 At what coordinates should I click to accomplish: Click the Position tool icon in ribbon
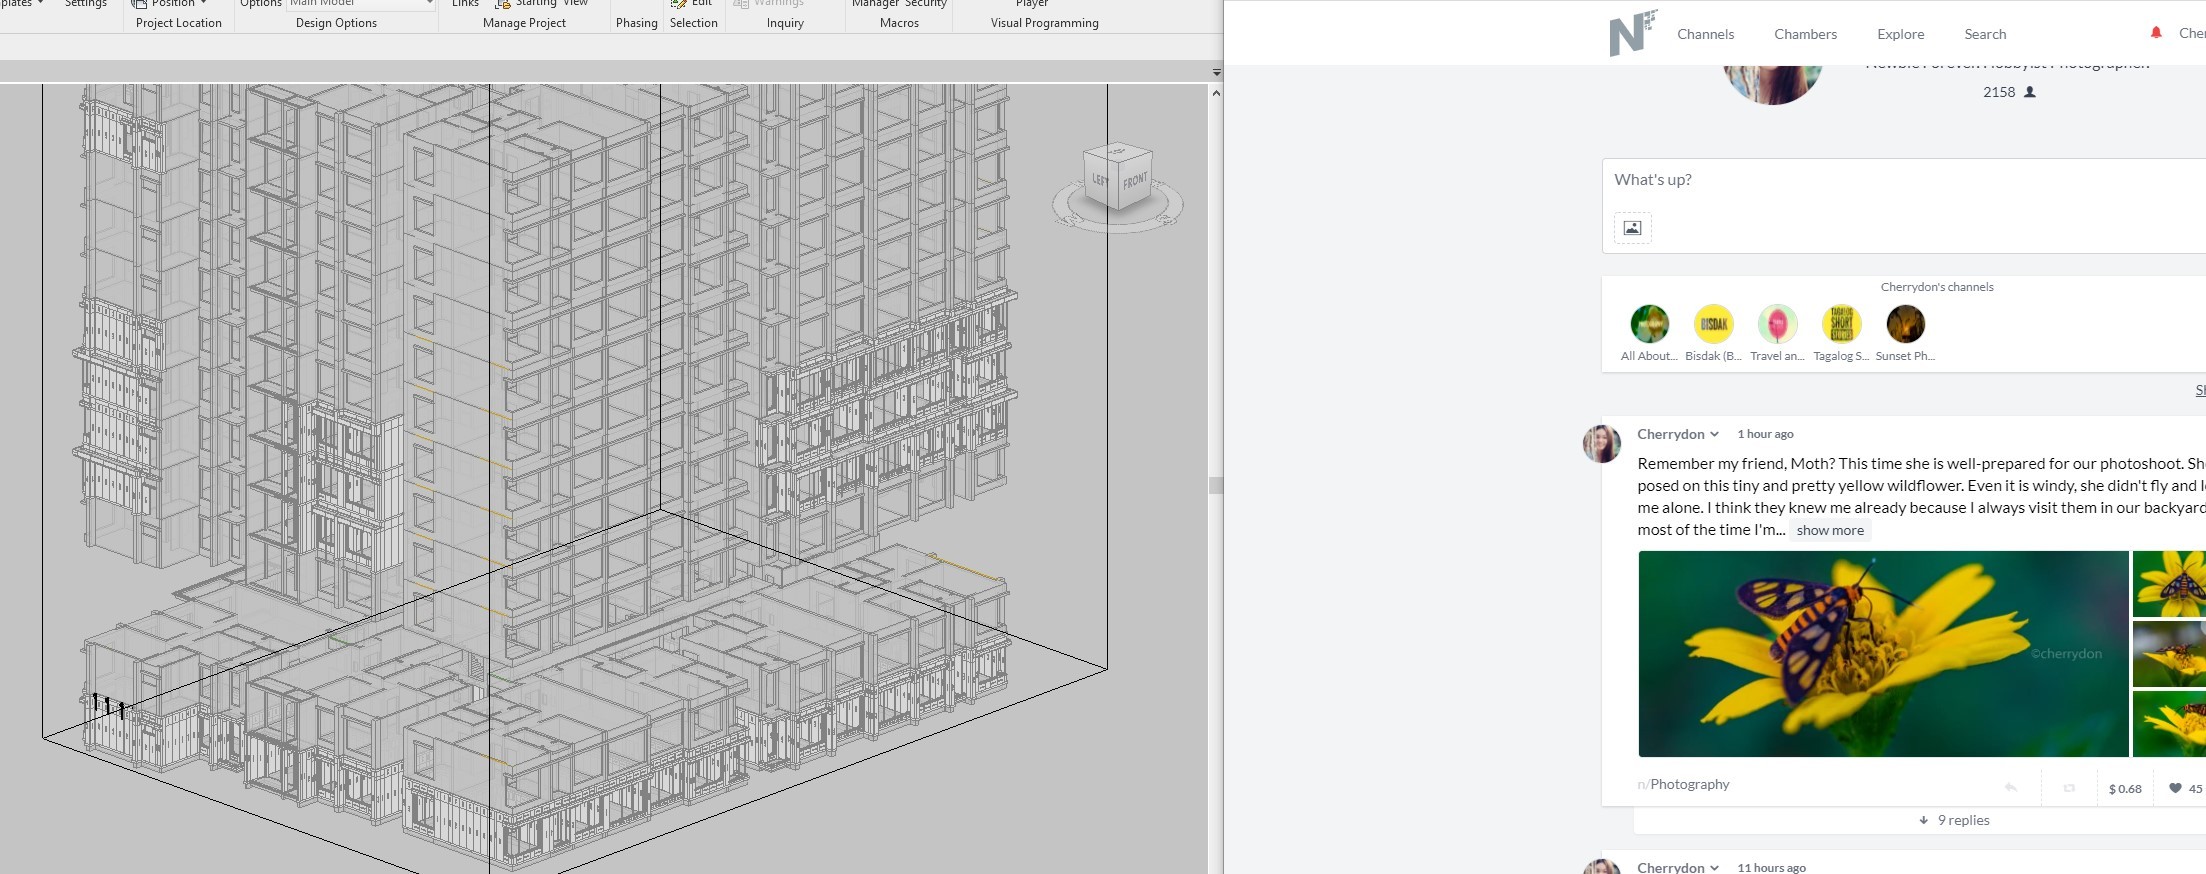(139, 4)
